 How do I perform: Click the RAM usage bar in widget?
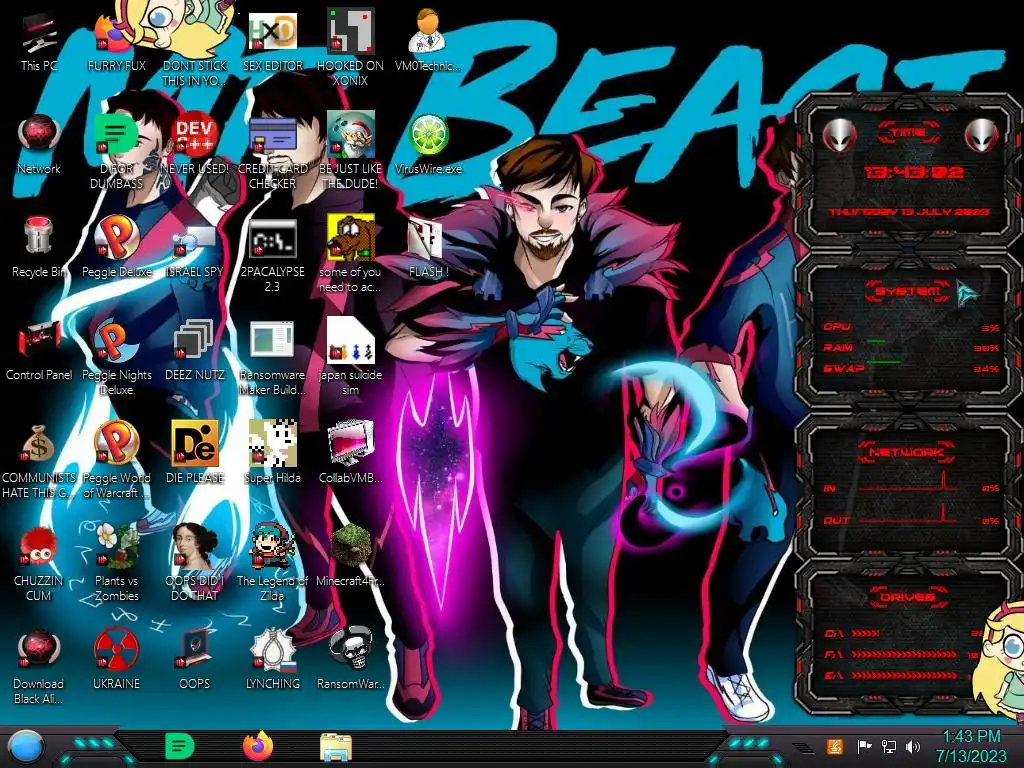(876, 341)
